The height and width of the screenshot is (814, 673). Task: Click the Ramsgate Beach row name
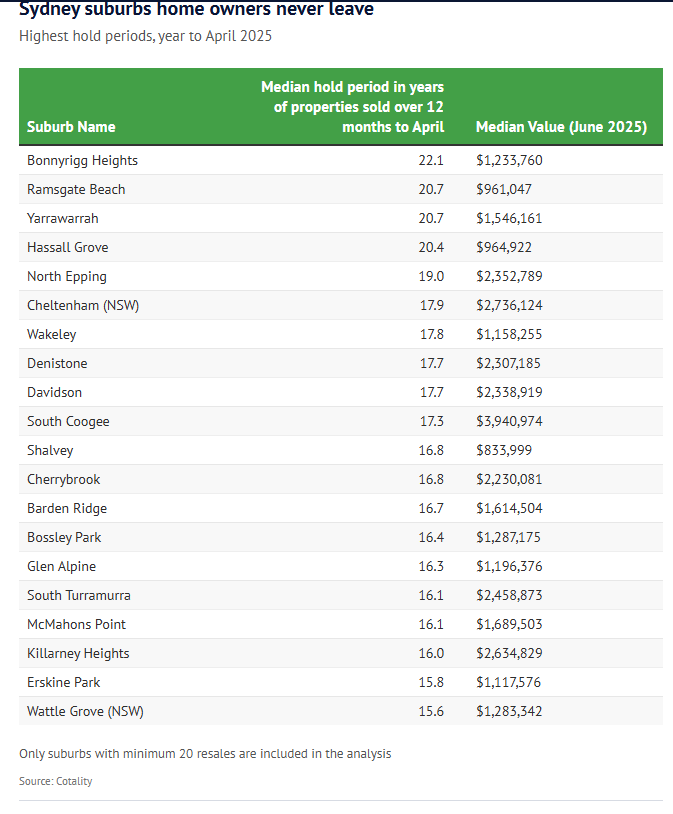point(76,189)
